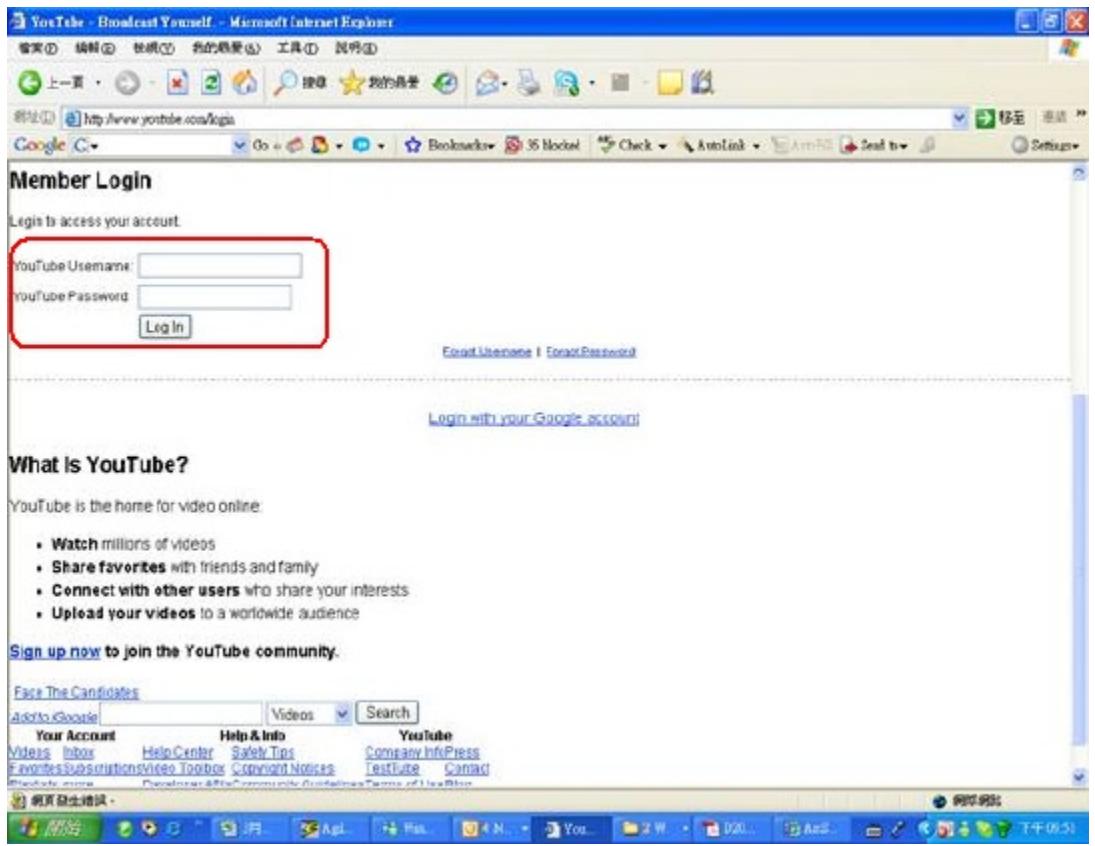Click into the YouTube Password field
Screen dimensions: 1095x846
[214, 297]
